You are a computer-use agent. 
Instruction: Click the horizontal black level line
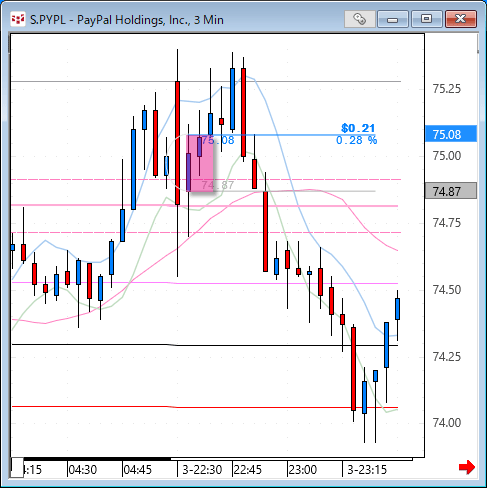[x=205, y=345]
